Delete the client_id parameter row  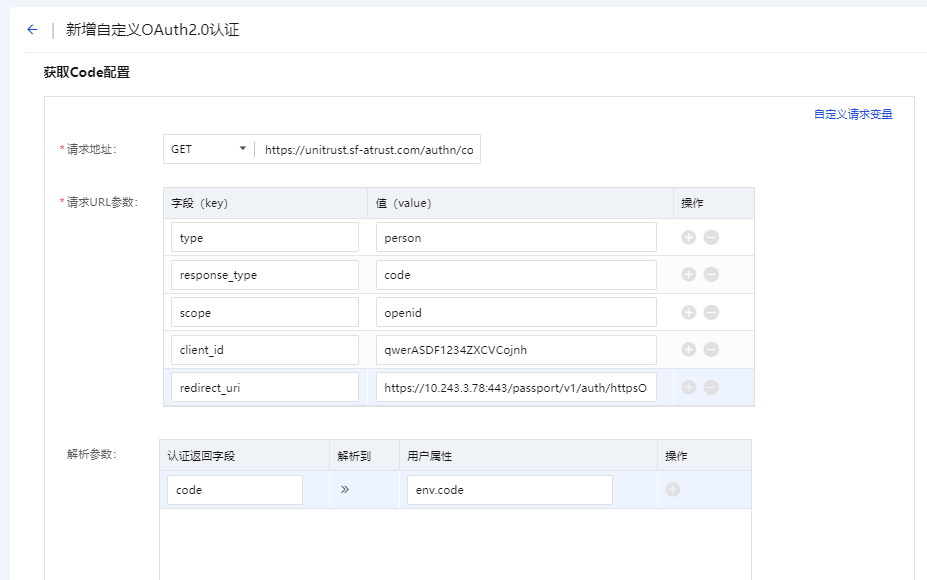[711, 350]
